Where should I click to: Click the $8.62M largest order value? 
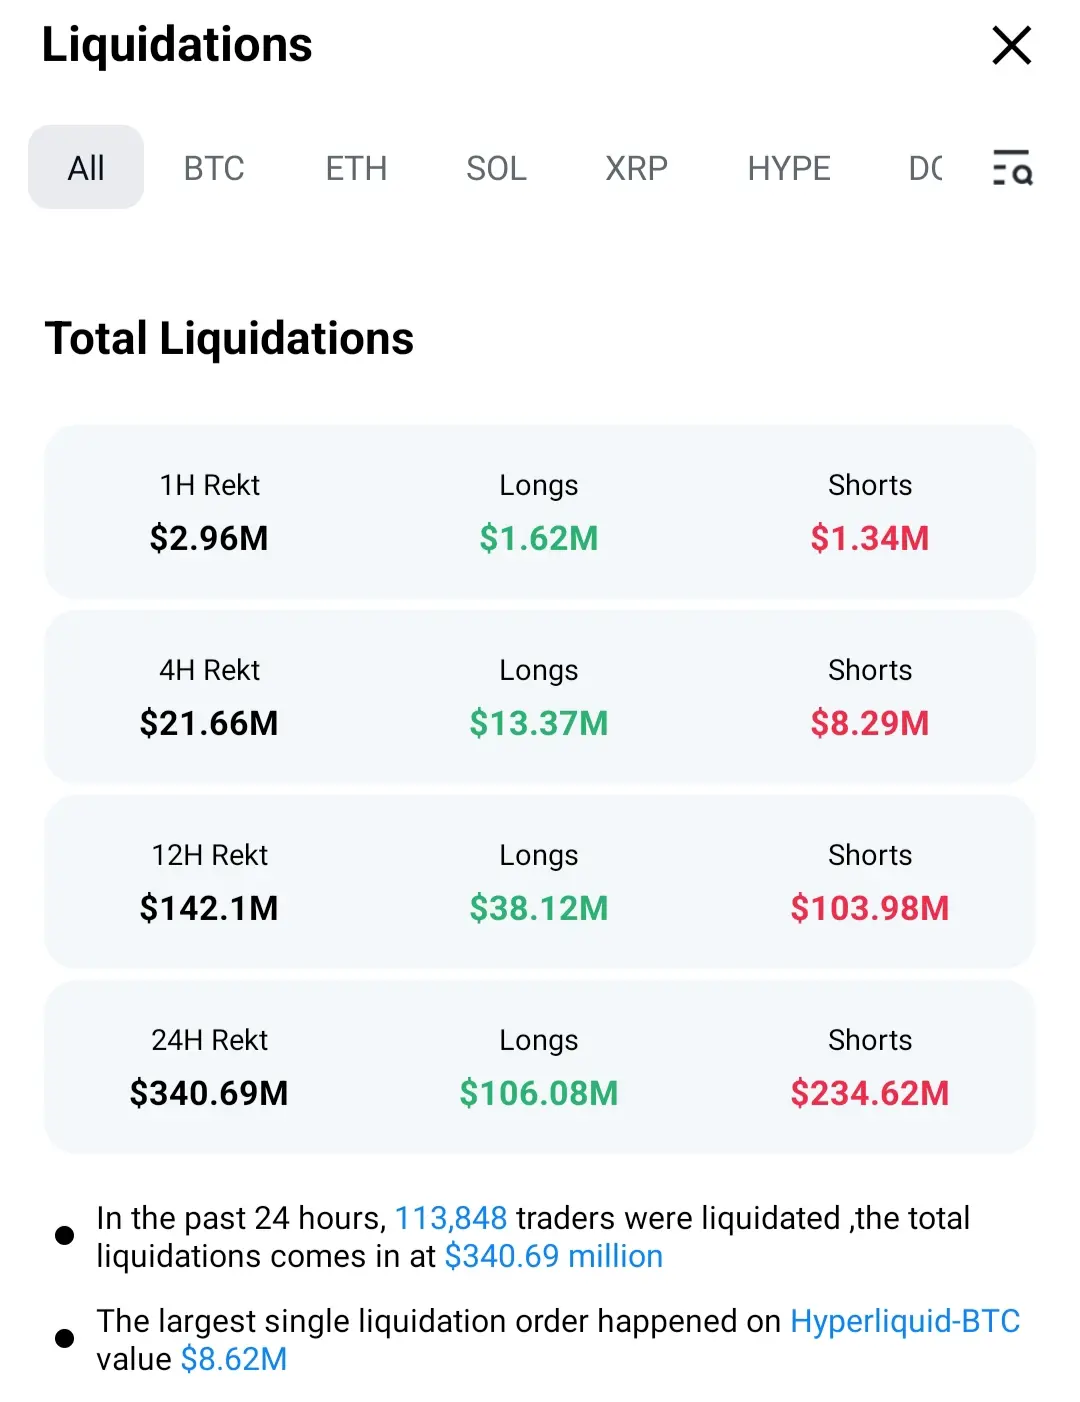coord(234,1359)
